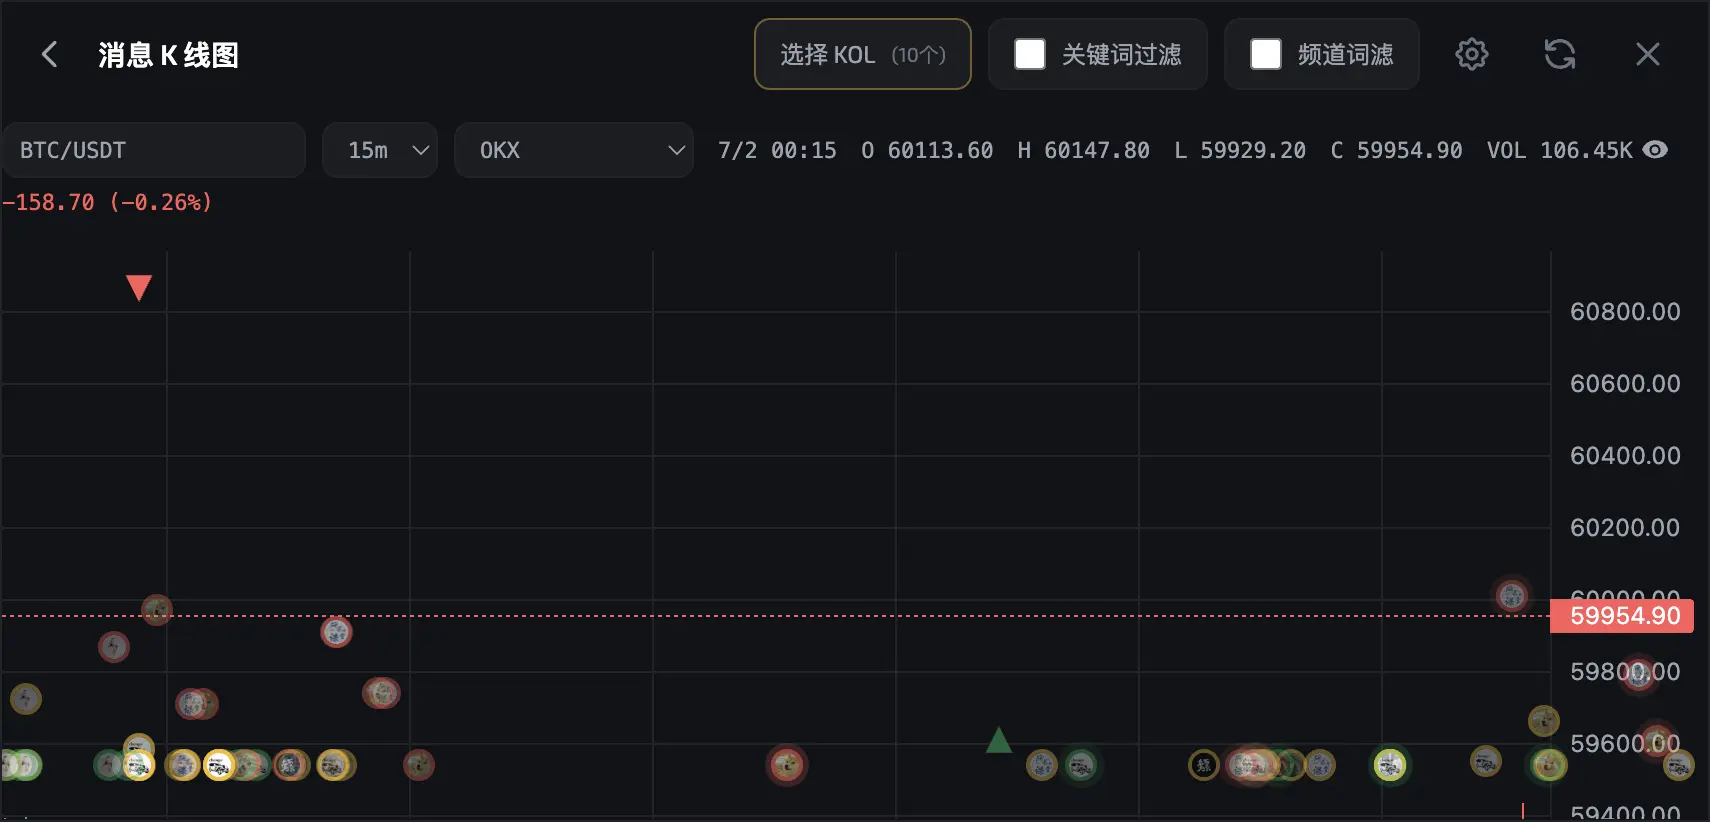Click the close price C 59954.90
1710x822 pixels.
tap(1397, 150)
